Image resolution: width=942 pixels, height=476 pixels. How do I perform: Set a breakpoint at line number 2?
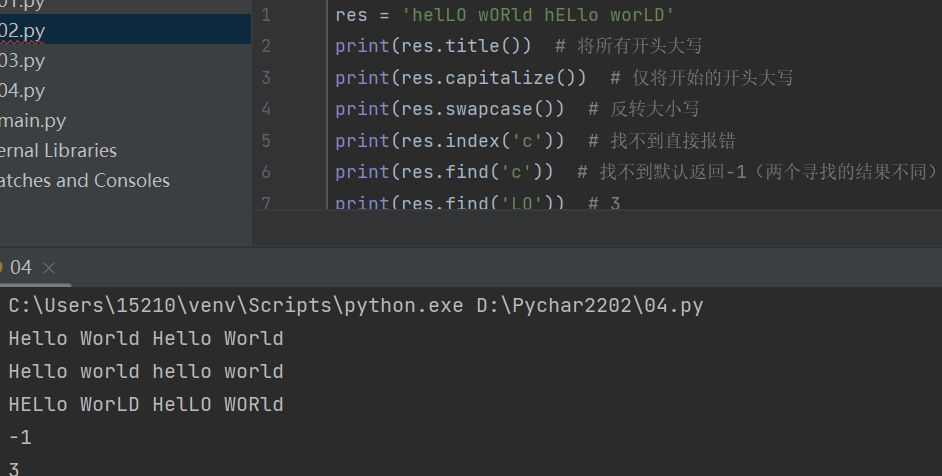(266, 46)
